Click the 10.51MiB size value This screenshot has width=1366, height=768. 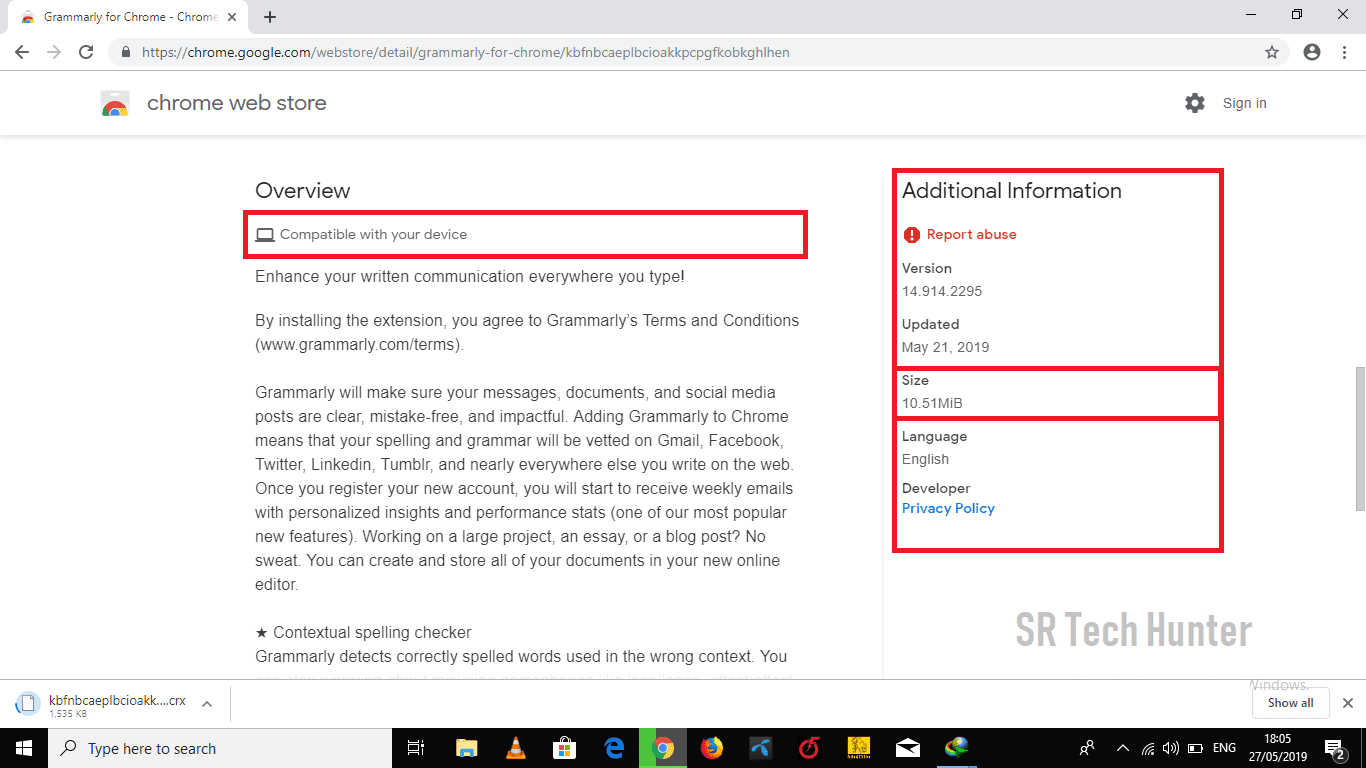pyautogui.click(x=932, y=403)
